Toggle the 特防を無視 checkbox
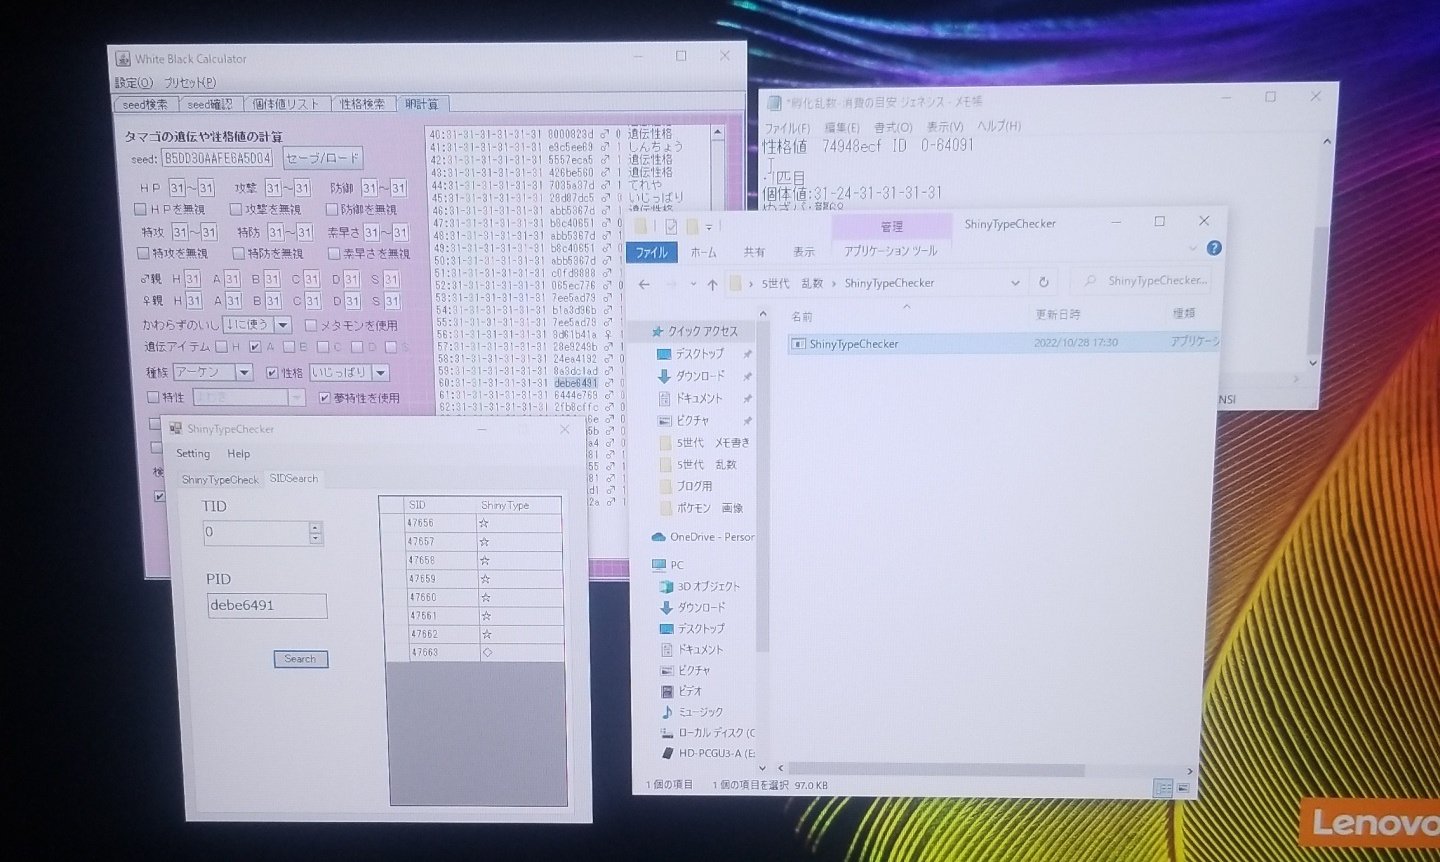1440x862 pixels. click(x=239, y=253)
